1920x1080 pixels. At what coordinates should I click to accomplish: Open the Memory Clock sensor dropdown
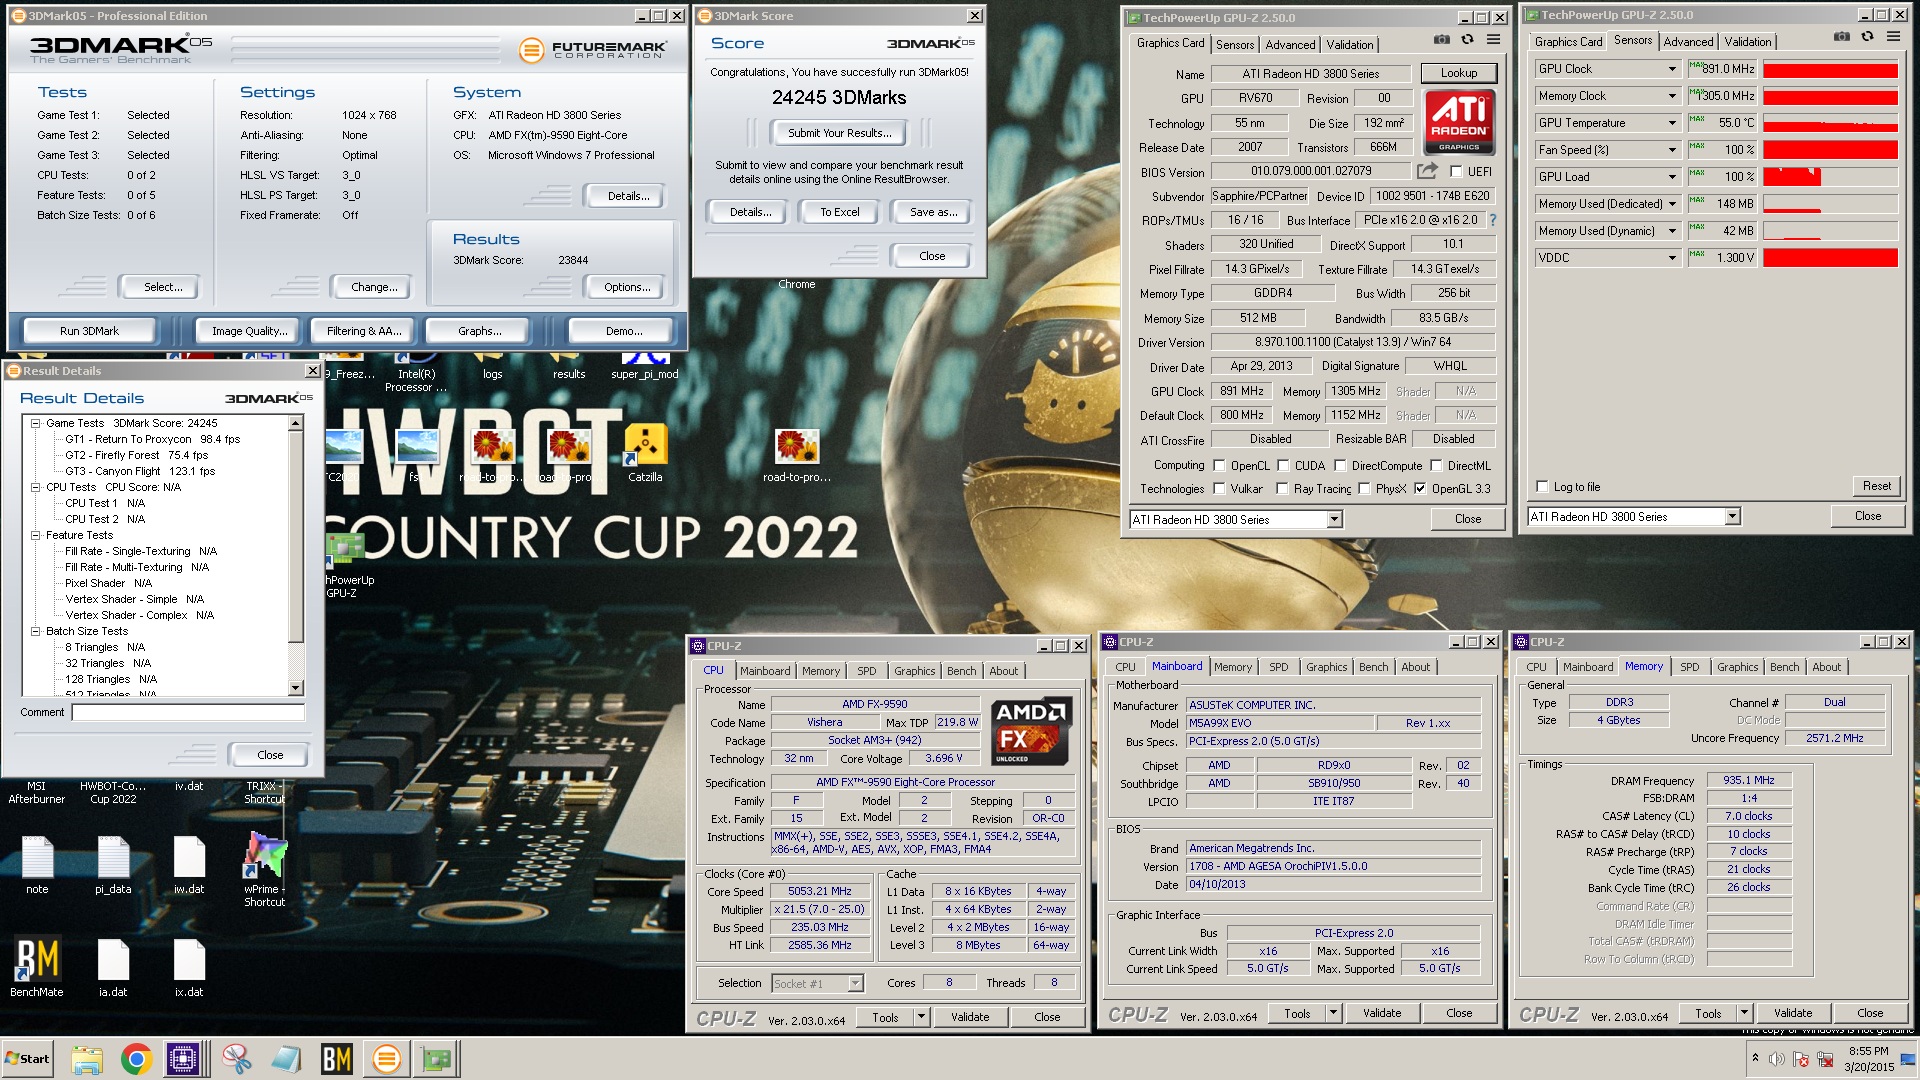(1672, 96)
